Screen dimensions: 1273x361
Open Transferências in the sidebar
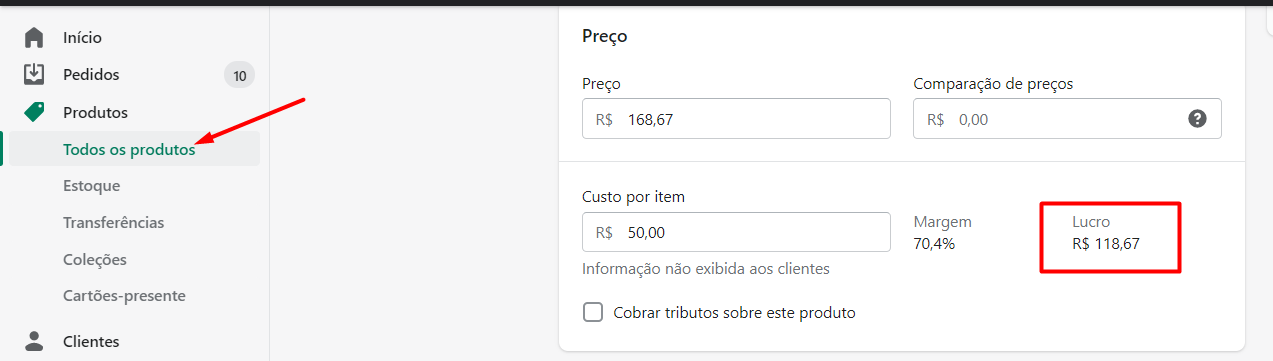click(113, 223)
